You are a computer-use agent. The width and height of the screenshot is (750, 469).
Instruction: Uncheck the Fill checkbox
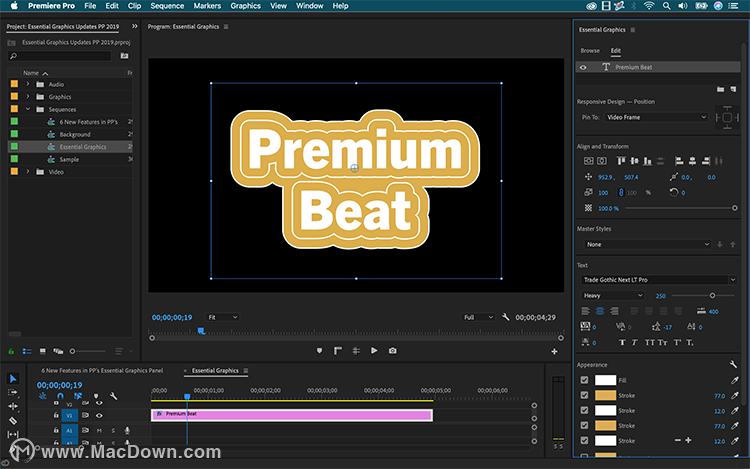point(585,380)
